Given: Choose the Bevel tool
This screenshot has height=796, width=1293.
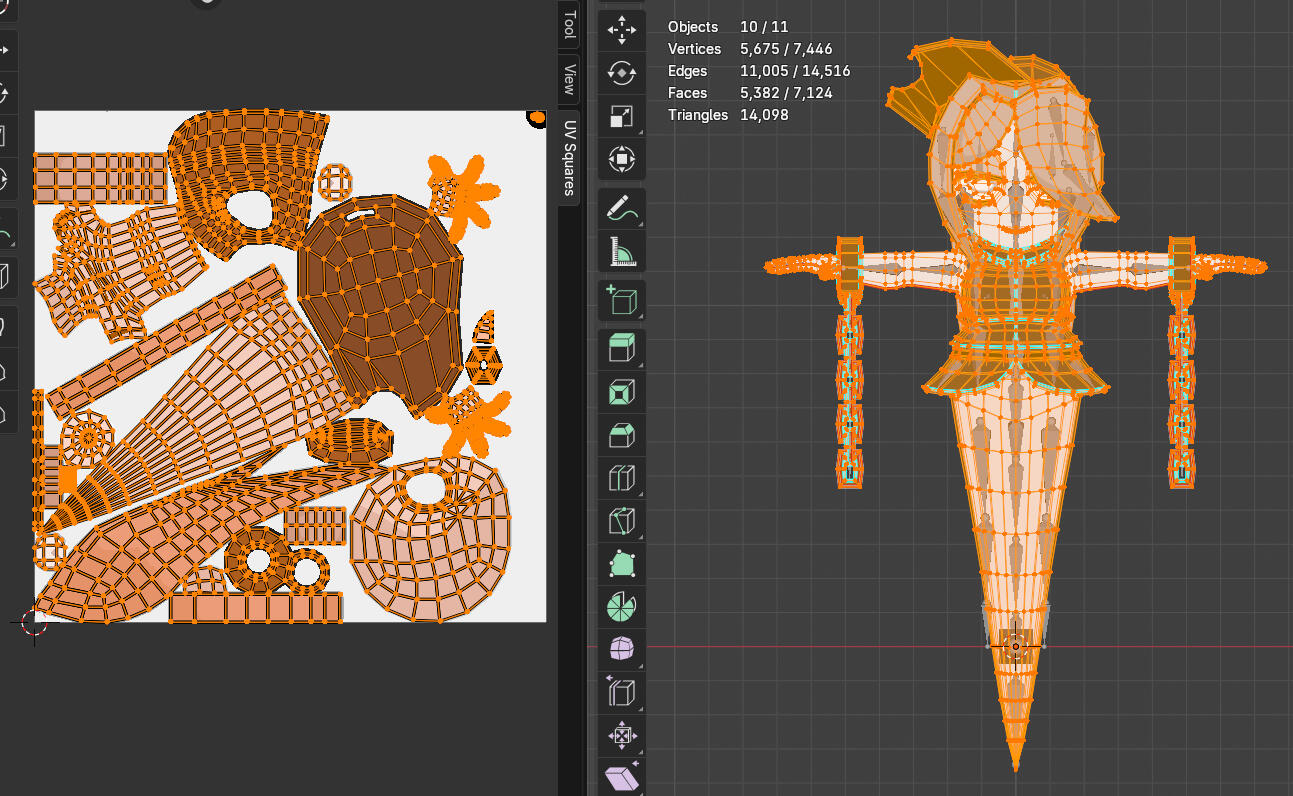Looking at the screenshot, I should point(621,435).
